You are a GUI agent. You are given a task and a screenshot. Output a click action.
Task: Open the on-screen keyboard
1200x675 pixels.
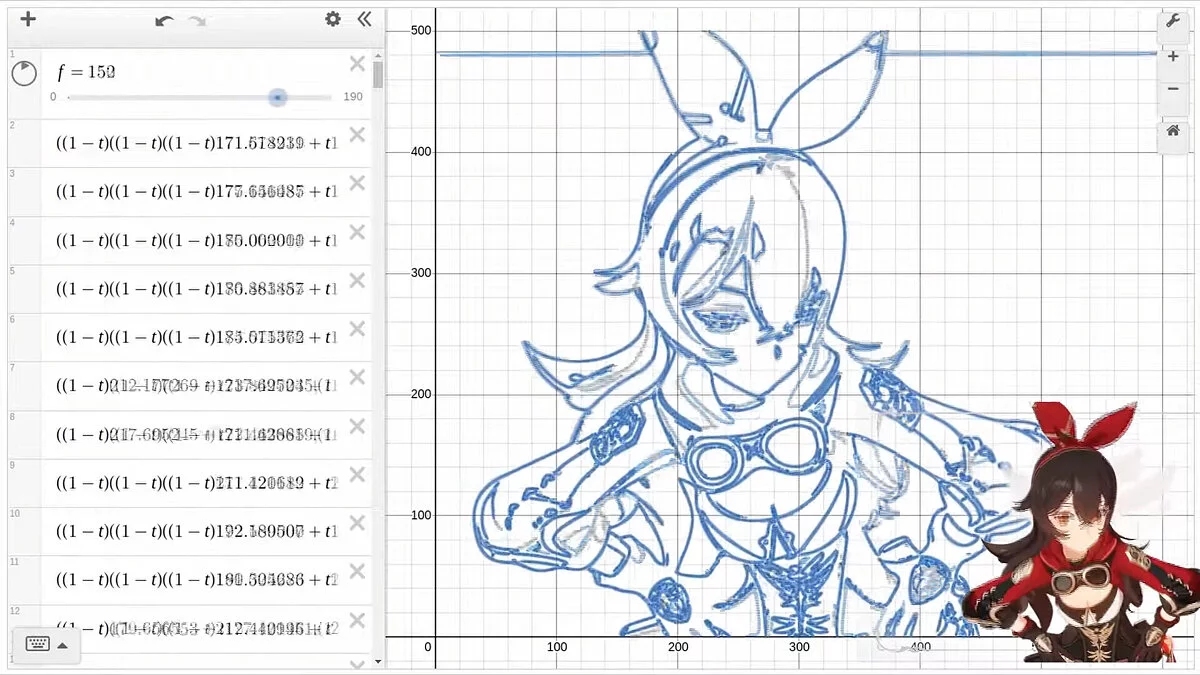click(39, 644)
